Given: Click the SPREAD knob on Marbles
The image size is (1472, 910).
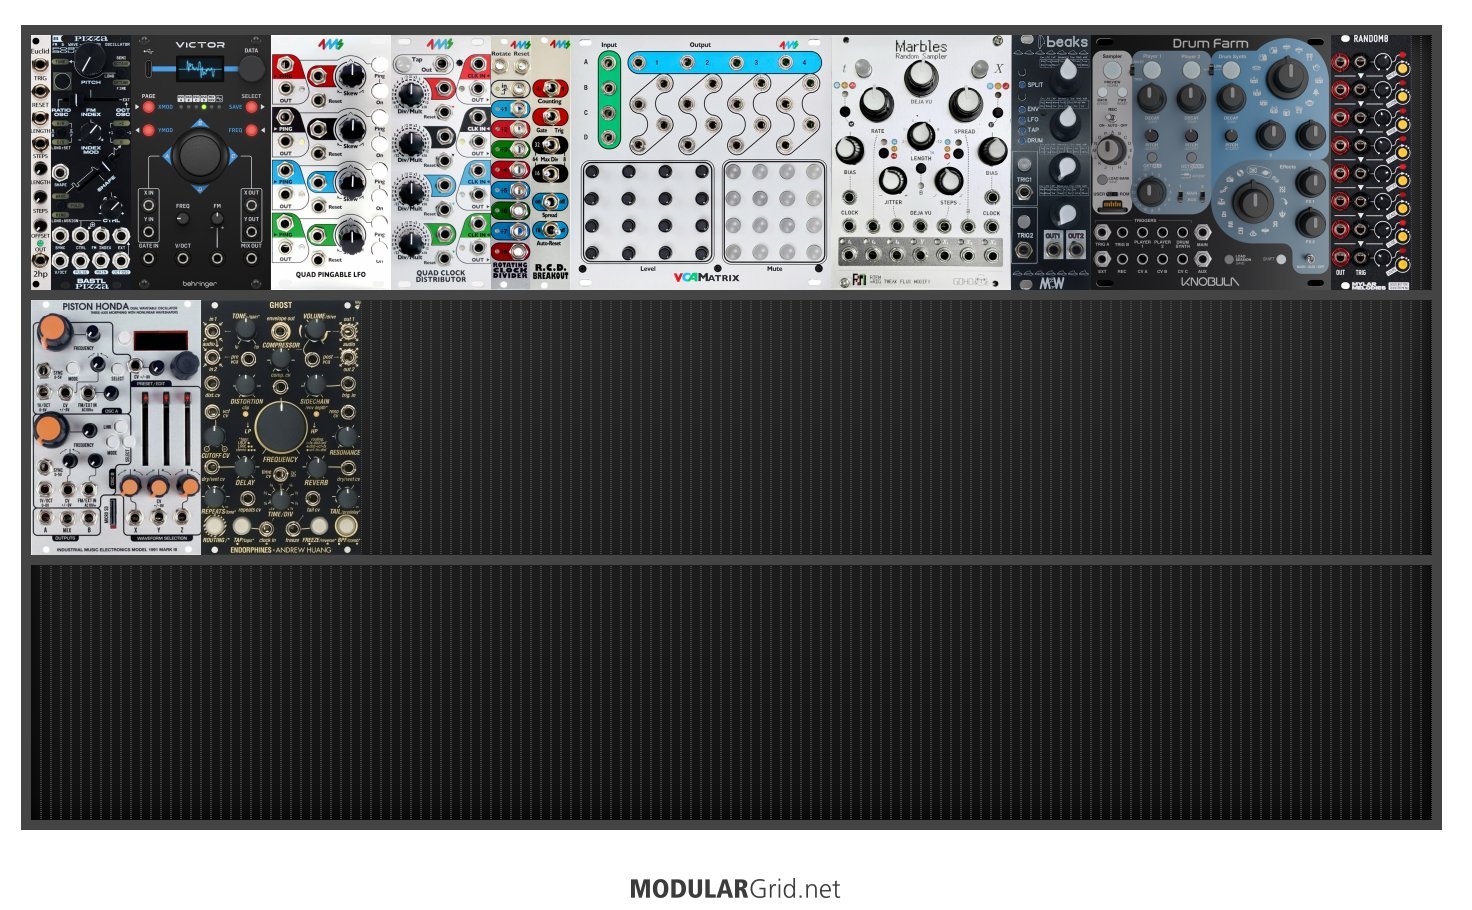Looking at the screenshot, I should pyautogui.click(x=965, y=104).
